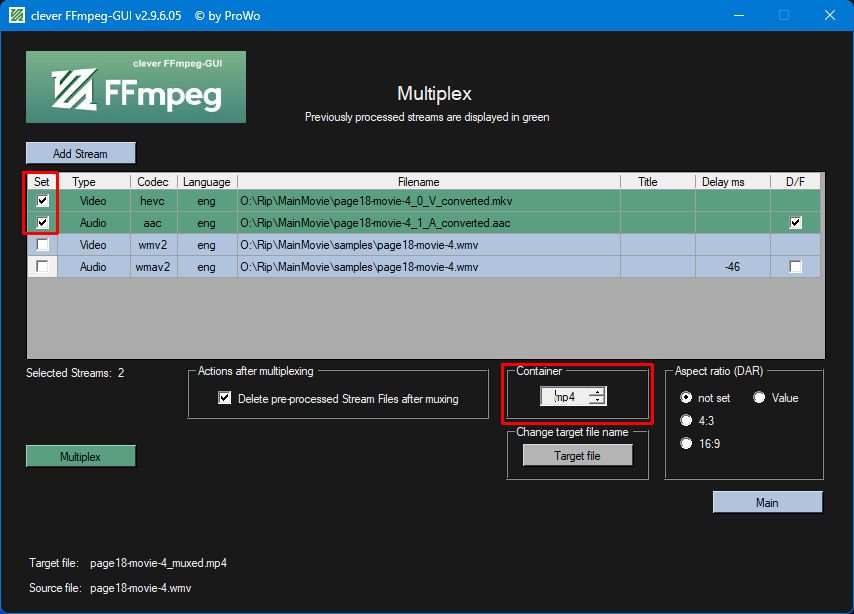This screenshot has width=854, height=614.
Task: Click the Add Stream button
Action: coord(81,153)
